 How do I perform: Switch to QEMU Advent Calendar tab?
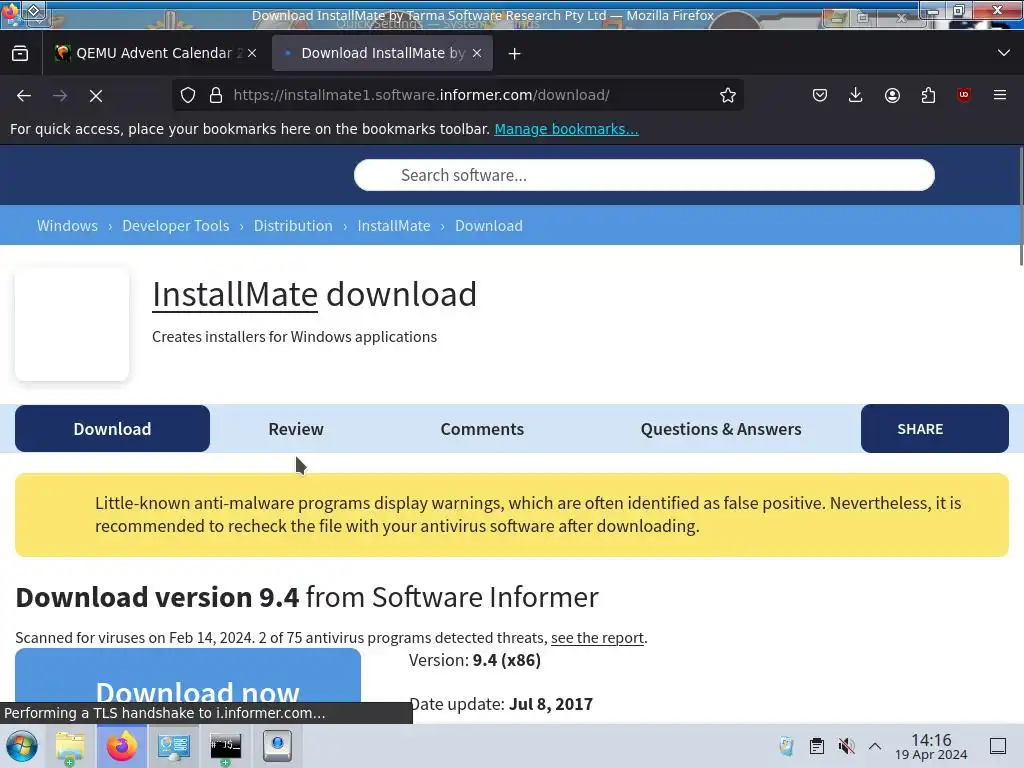(x=153, y=53)
